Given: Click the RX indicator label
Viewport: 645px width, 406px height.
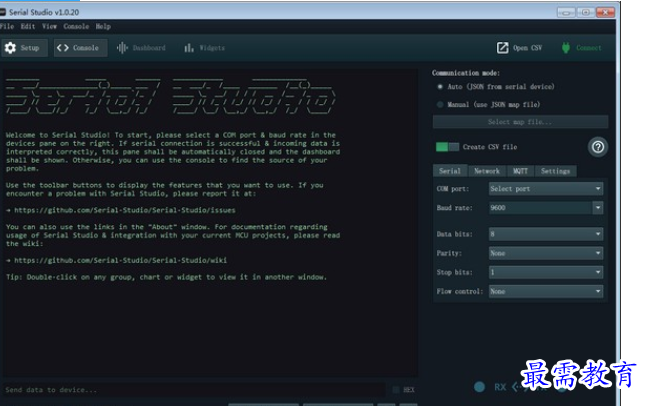Looking at the screenshot, I should point(500,387).
